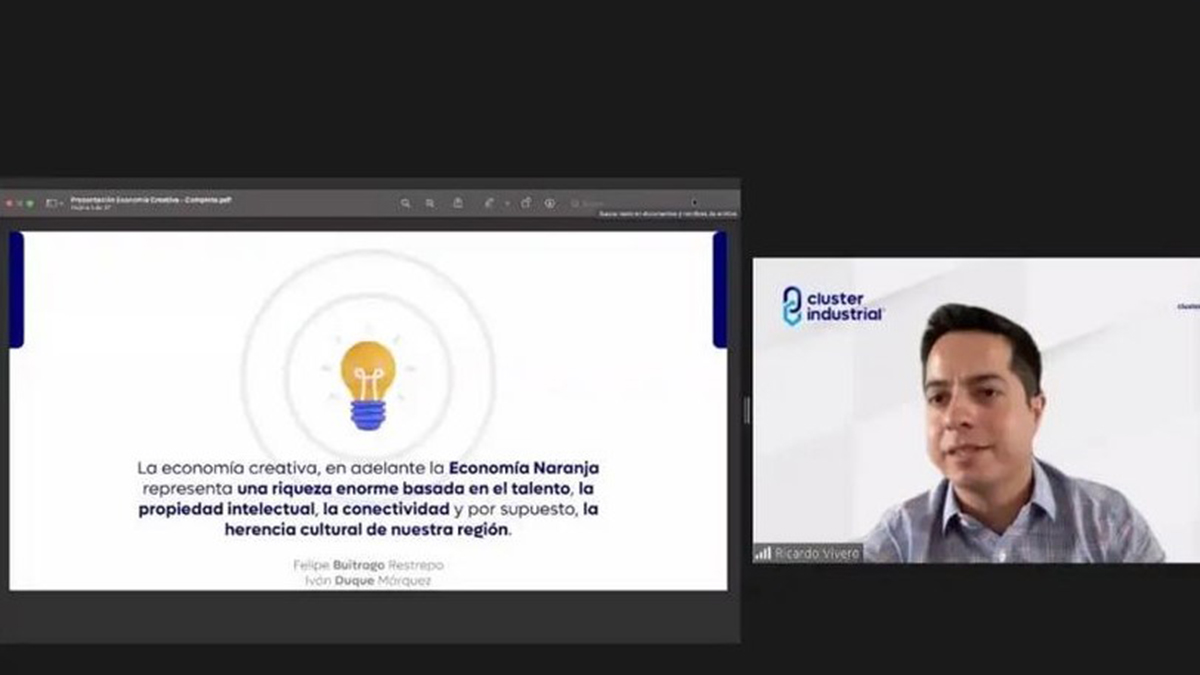Screen dimensions: 1200x675
Task: Open the share icon in Preview toolbar
Action: [458, 203]
